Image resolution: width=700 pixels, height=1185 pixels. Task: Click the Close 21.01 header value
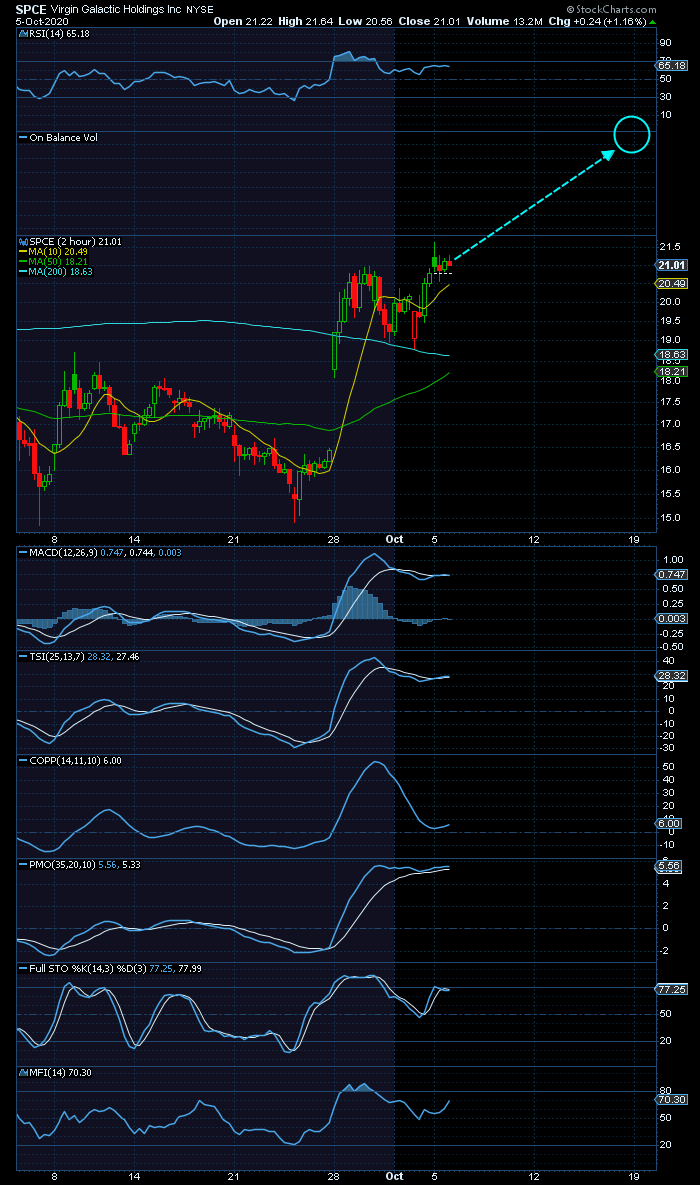429,21
